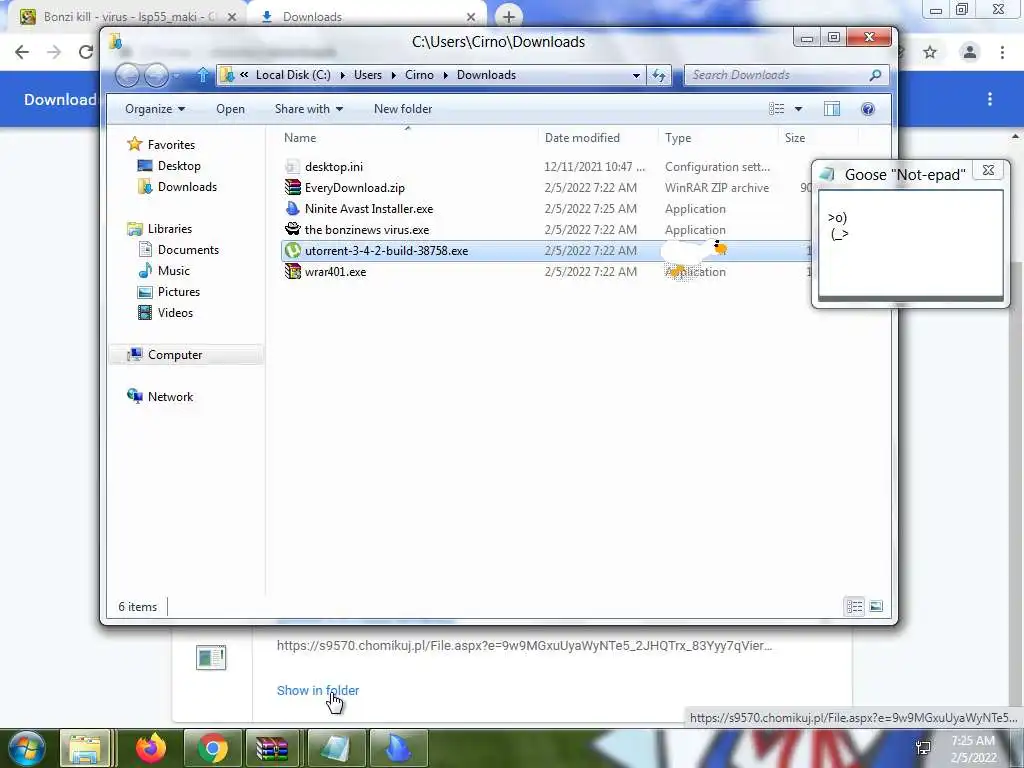Open Chrome's three-dot menu
Viewport: 1024px width, 768px height.
pos(1002,52)
